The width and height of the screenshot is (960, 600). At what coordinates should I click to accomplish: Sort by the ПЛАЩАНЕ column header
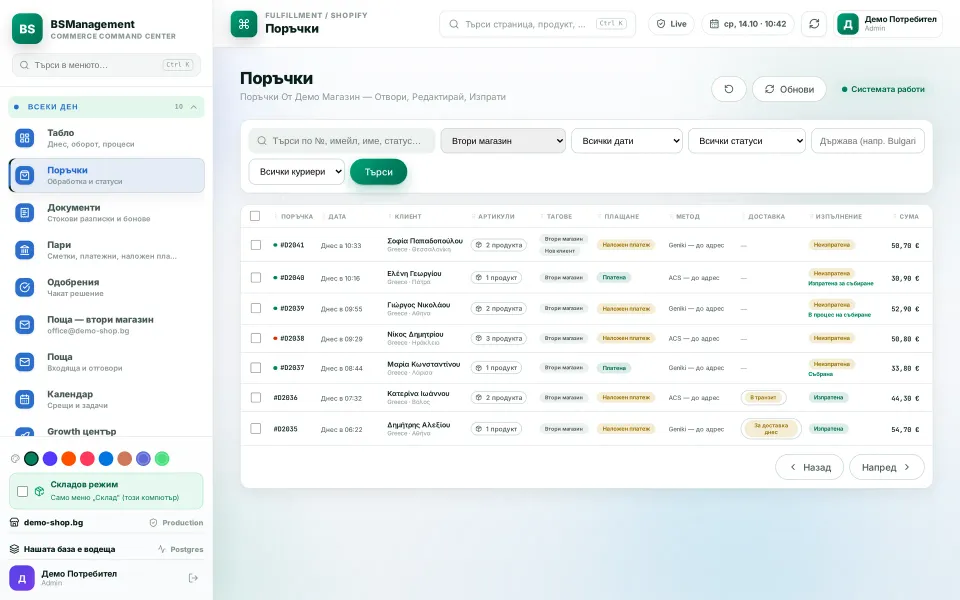[621, 216]
